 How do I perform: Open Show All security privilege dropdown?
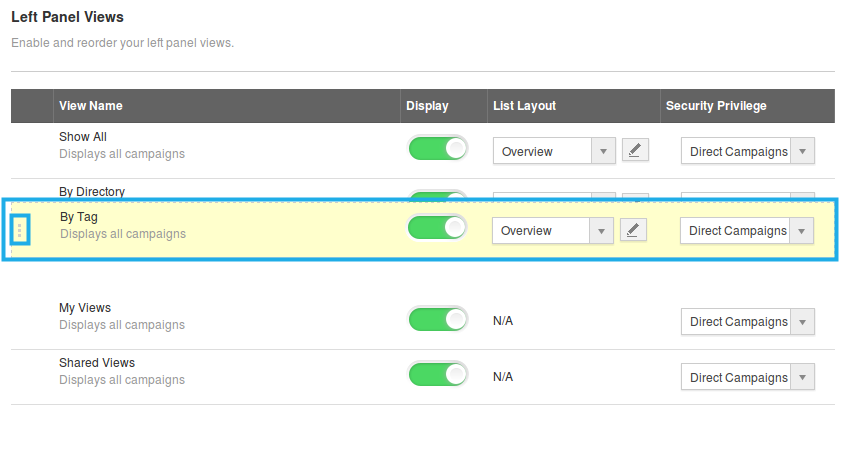click(x=748, y=151)
